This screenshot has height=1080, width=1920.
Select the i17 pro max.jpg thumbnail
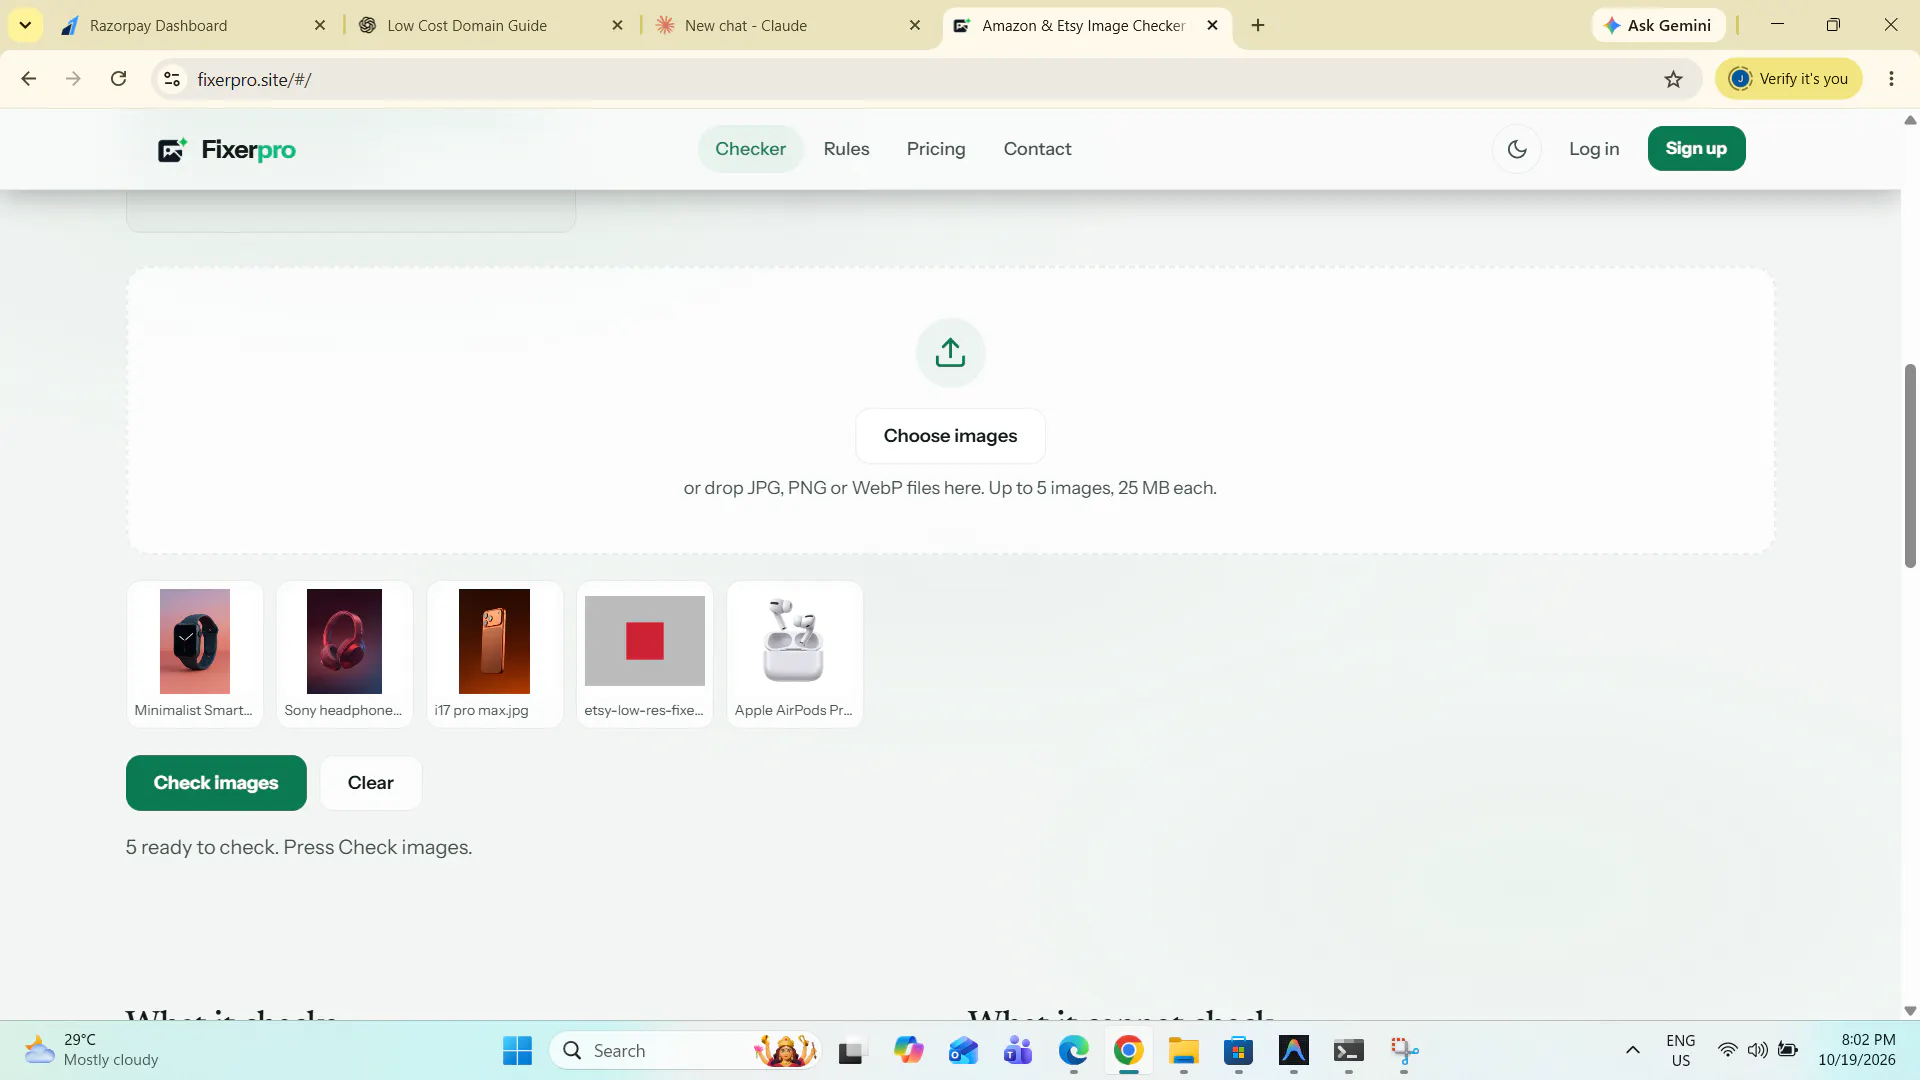(x=494, y=654)
